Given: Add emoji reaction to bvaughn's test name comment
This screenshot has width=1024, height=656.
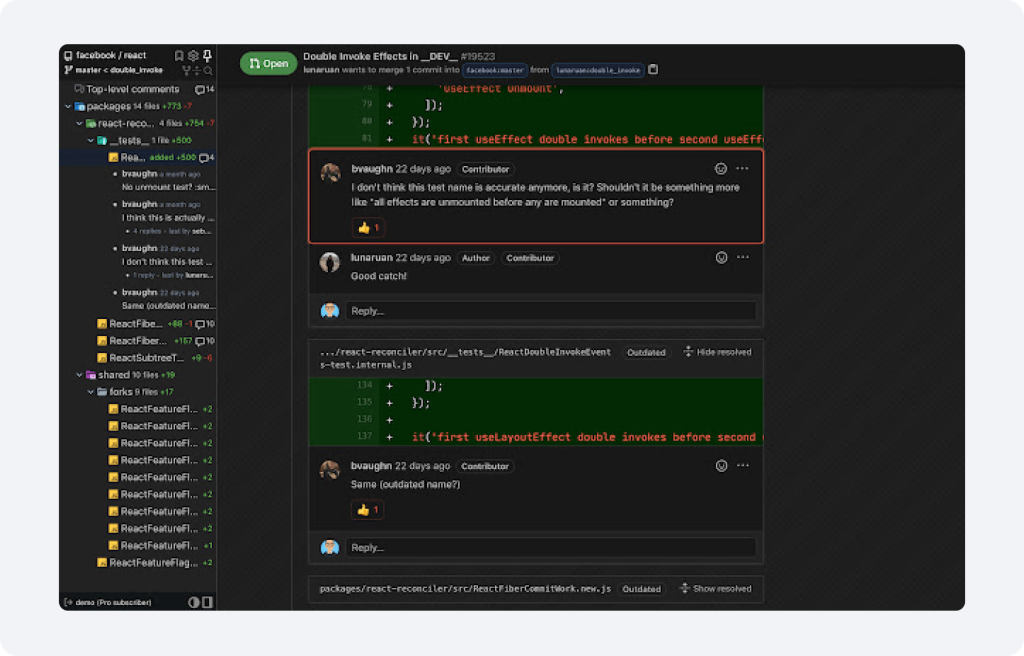Looking at the screenshot, I should 720,169.
